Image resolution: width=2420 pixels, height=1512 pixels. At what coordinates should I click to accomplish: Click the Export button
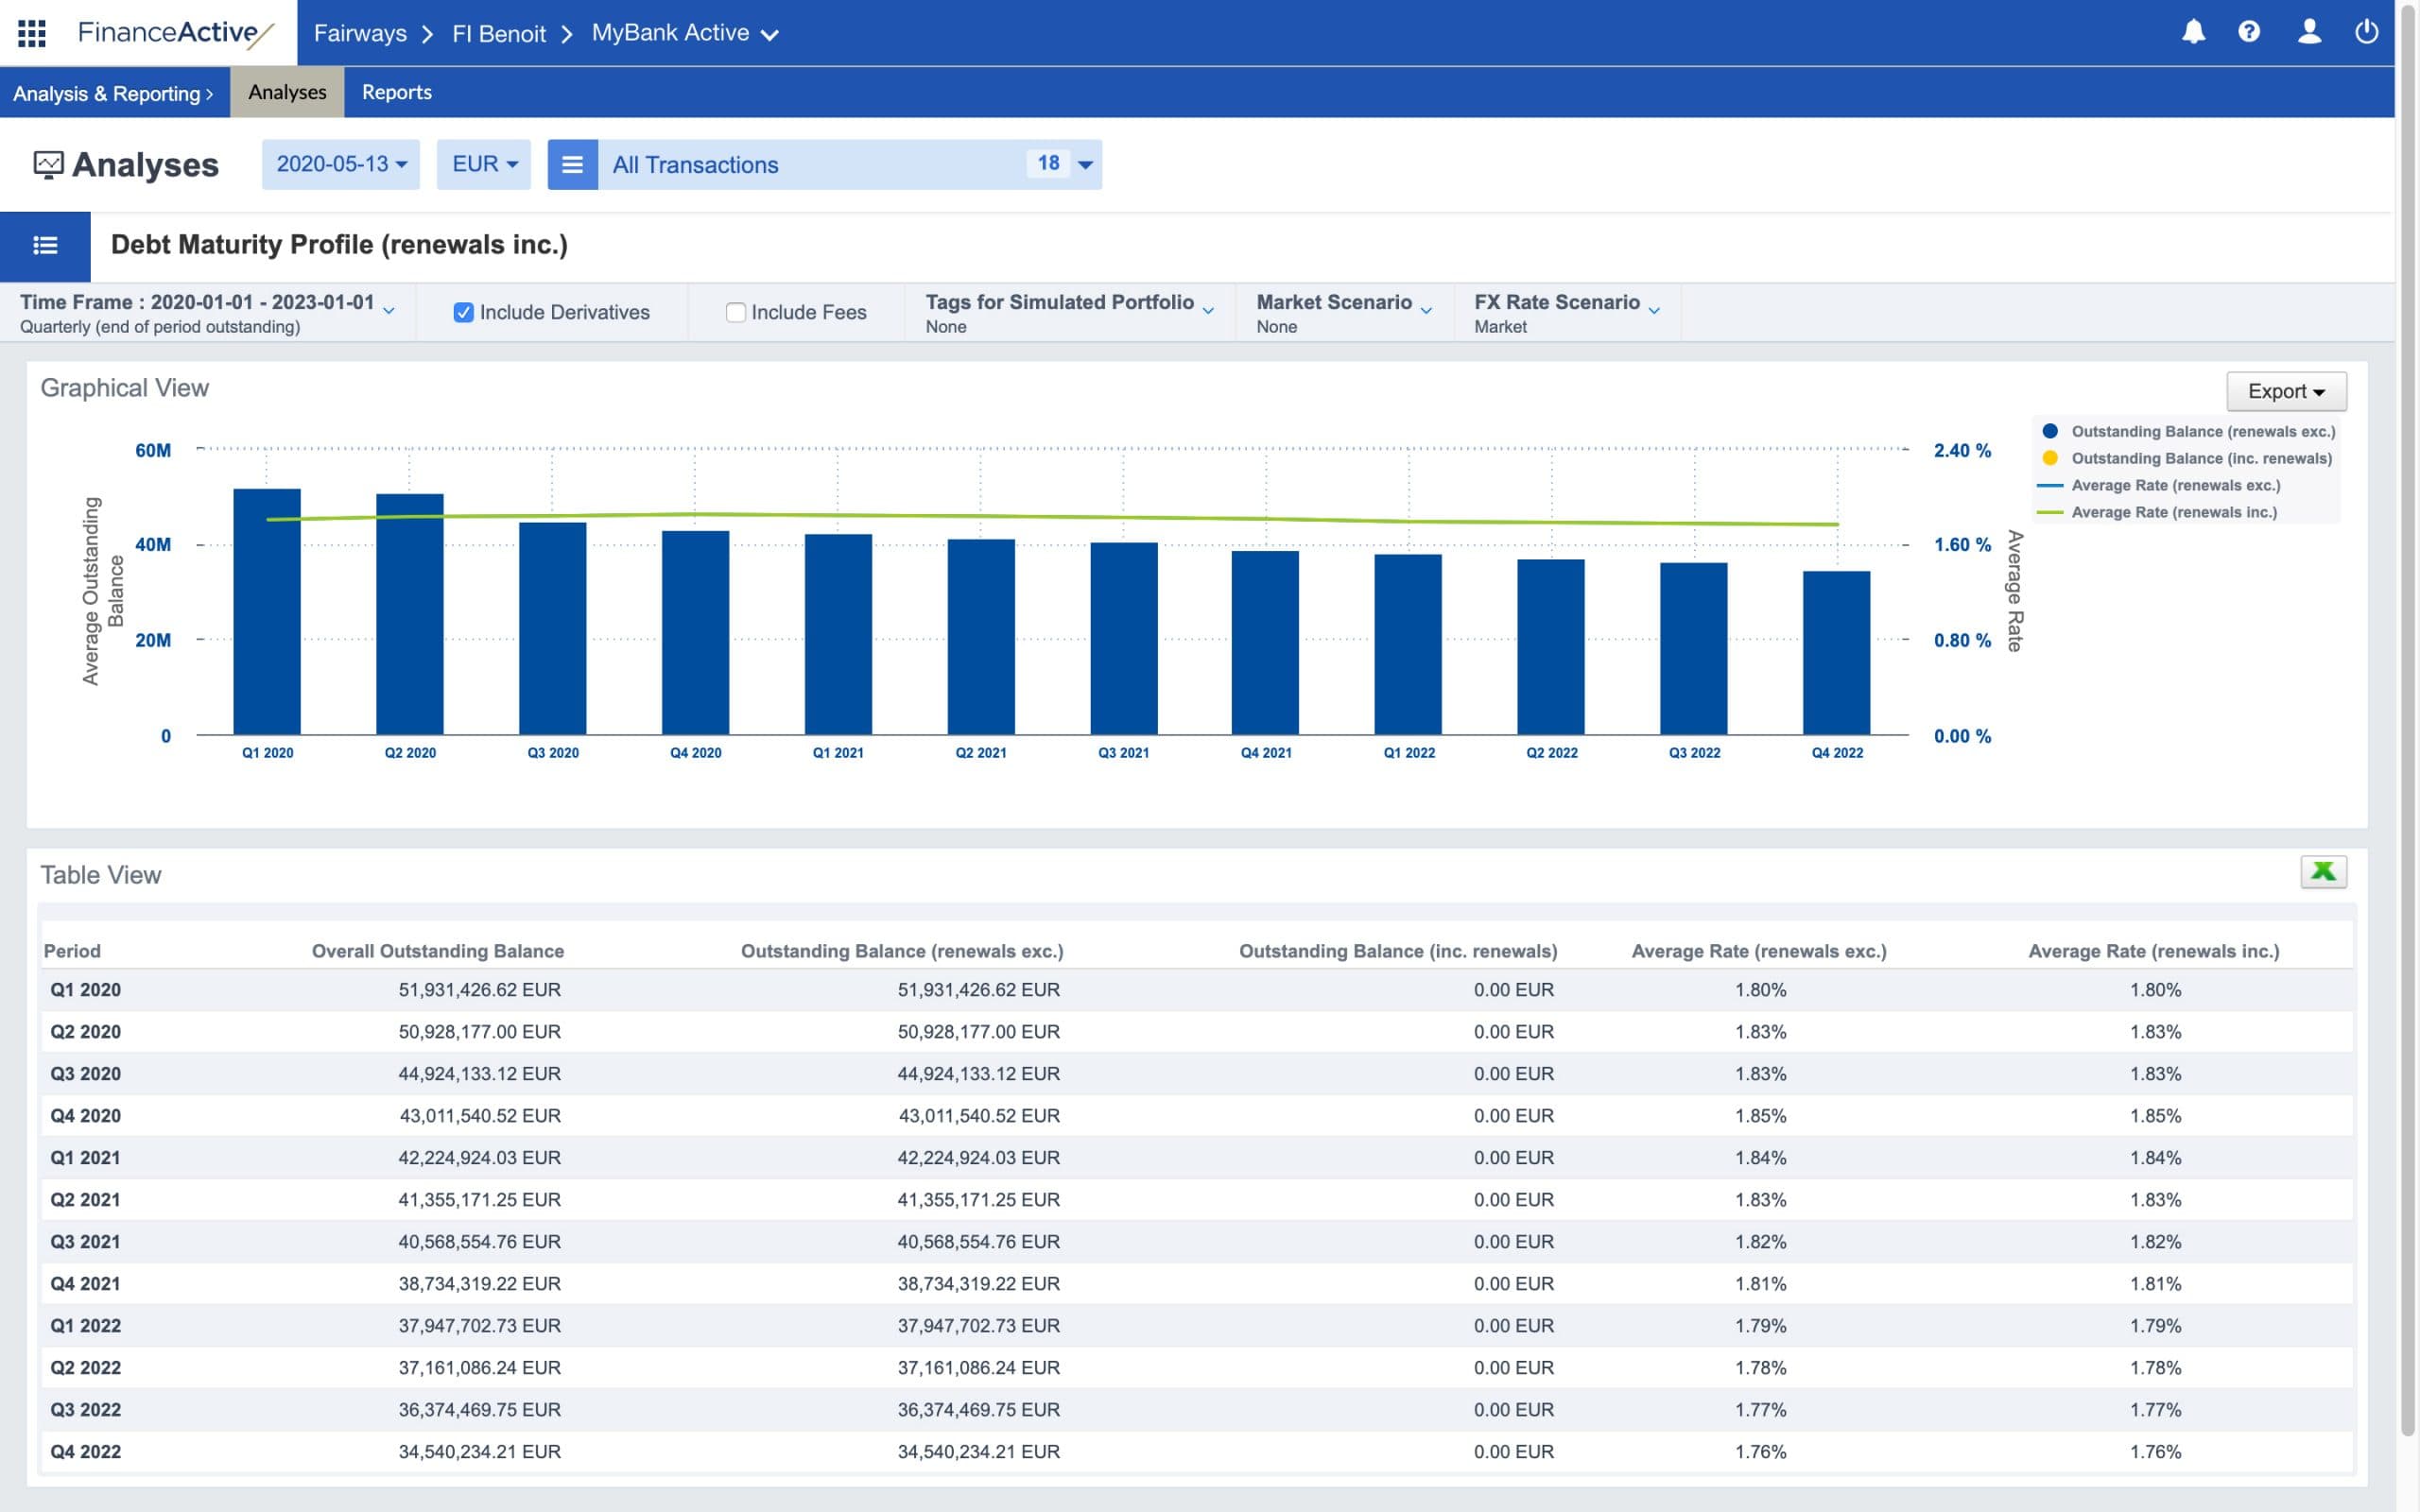click(2285, 391)
